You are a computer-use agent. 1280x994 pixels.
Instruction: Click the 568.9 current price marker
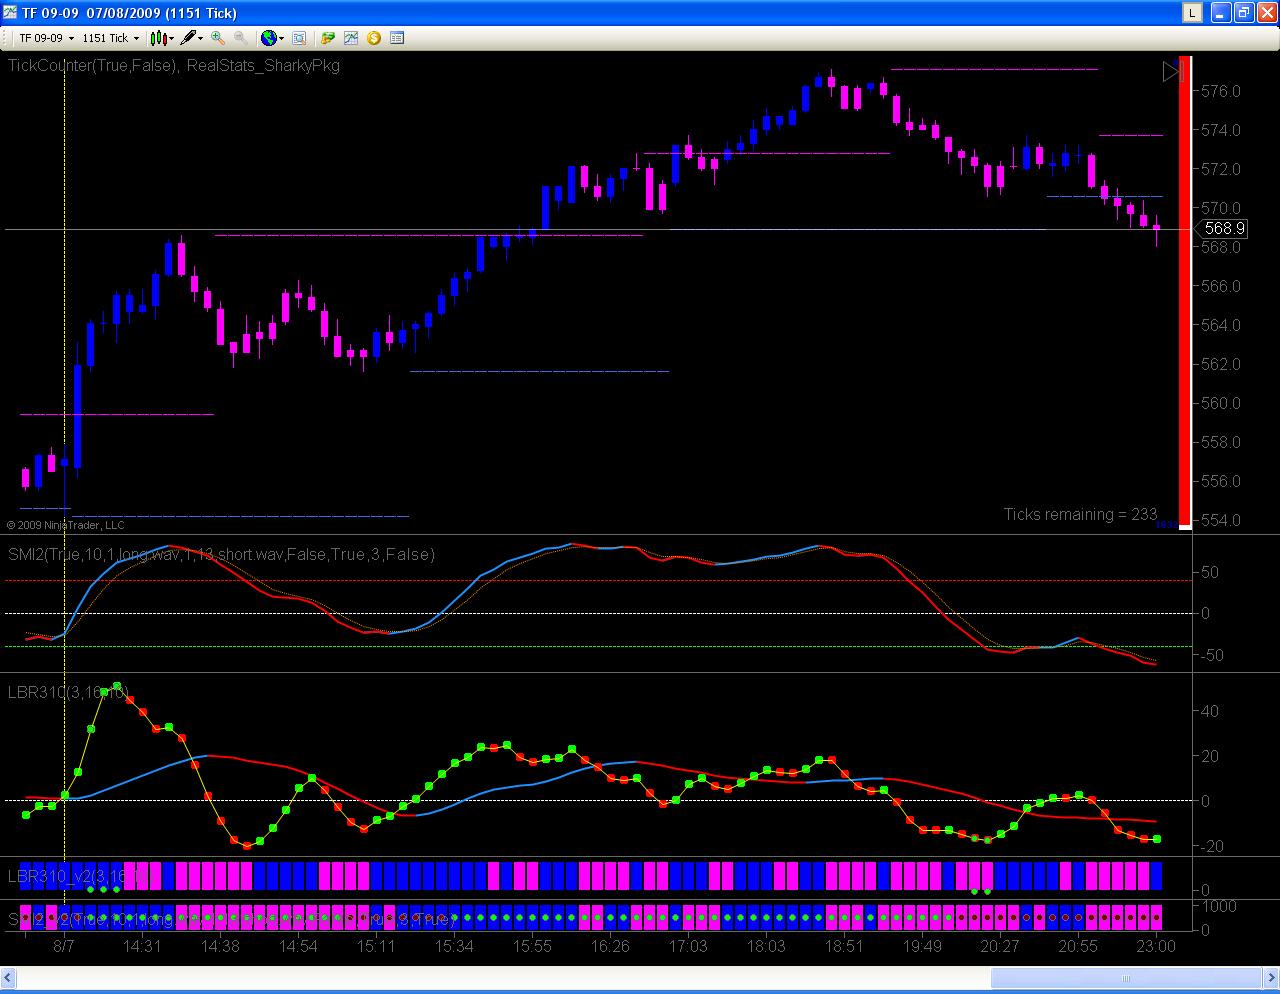coord(1224,229)
